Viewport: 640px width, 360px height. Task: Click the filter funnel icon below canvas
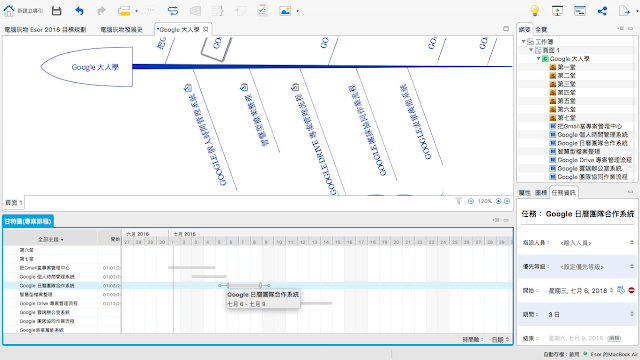pyautogui.click(x=458, y=201)
